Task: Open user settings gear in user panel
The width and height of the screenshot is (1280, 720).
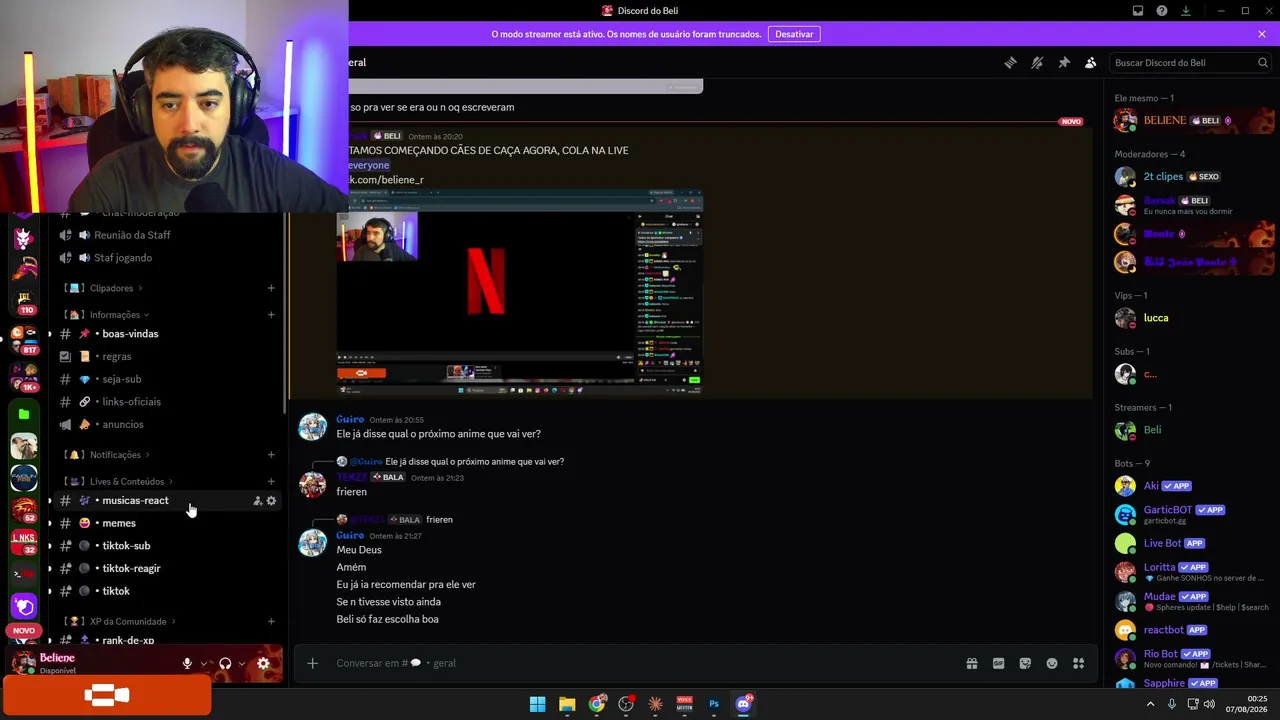Action: click(264, 663)
